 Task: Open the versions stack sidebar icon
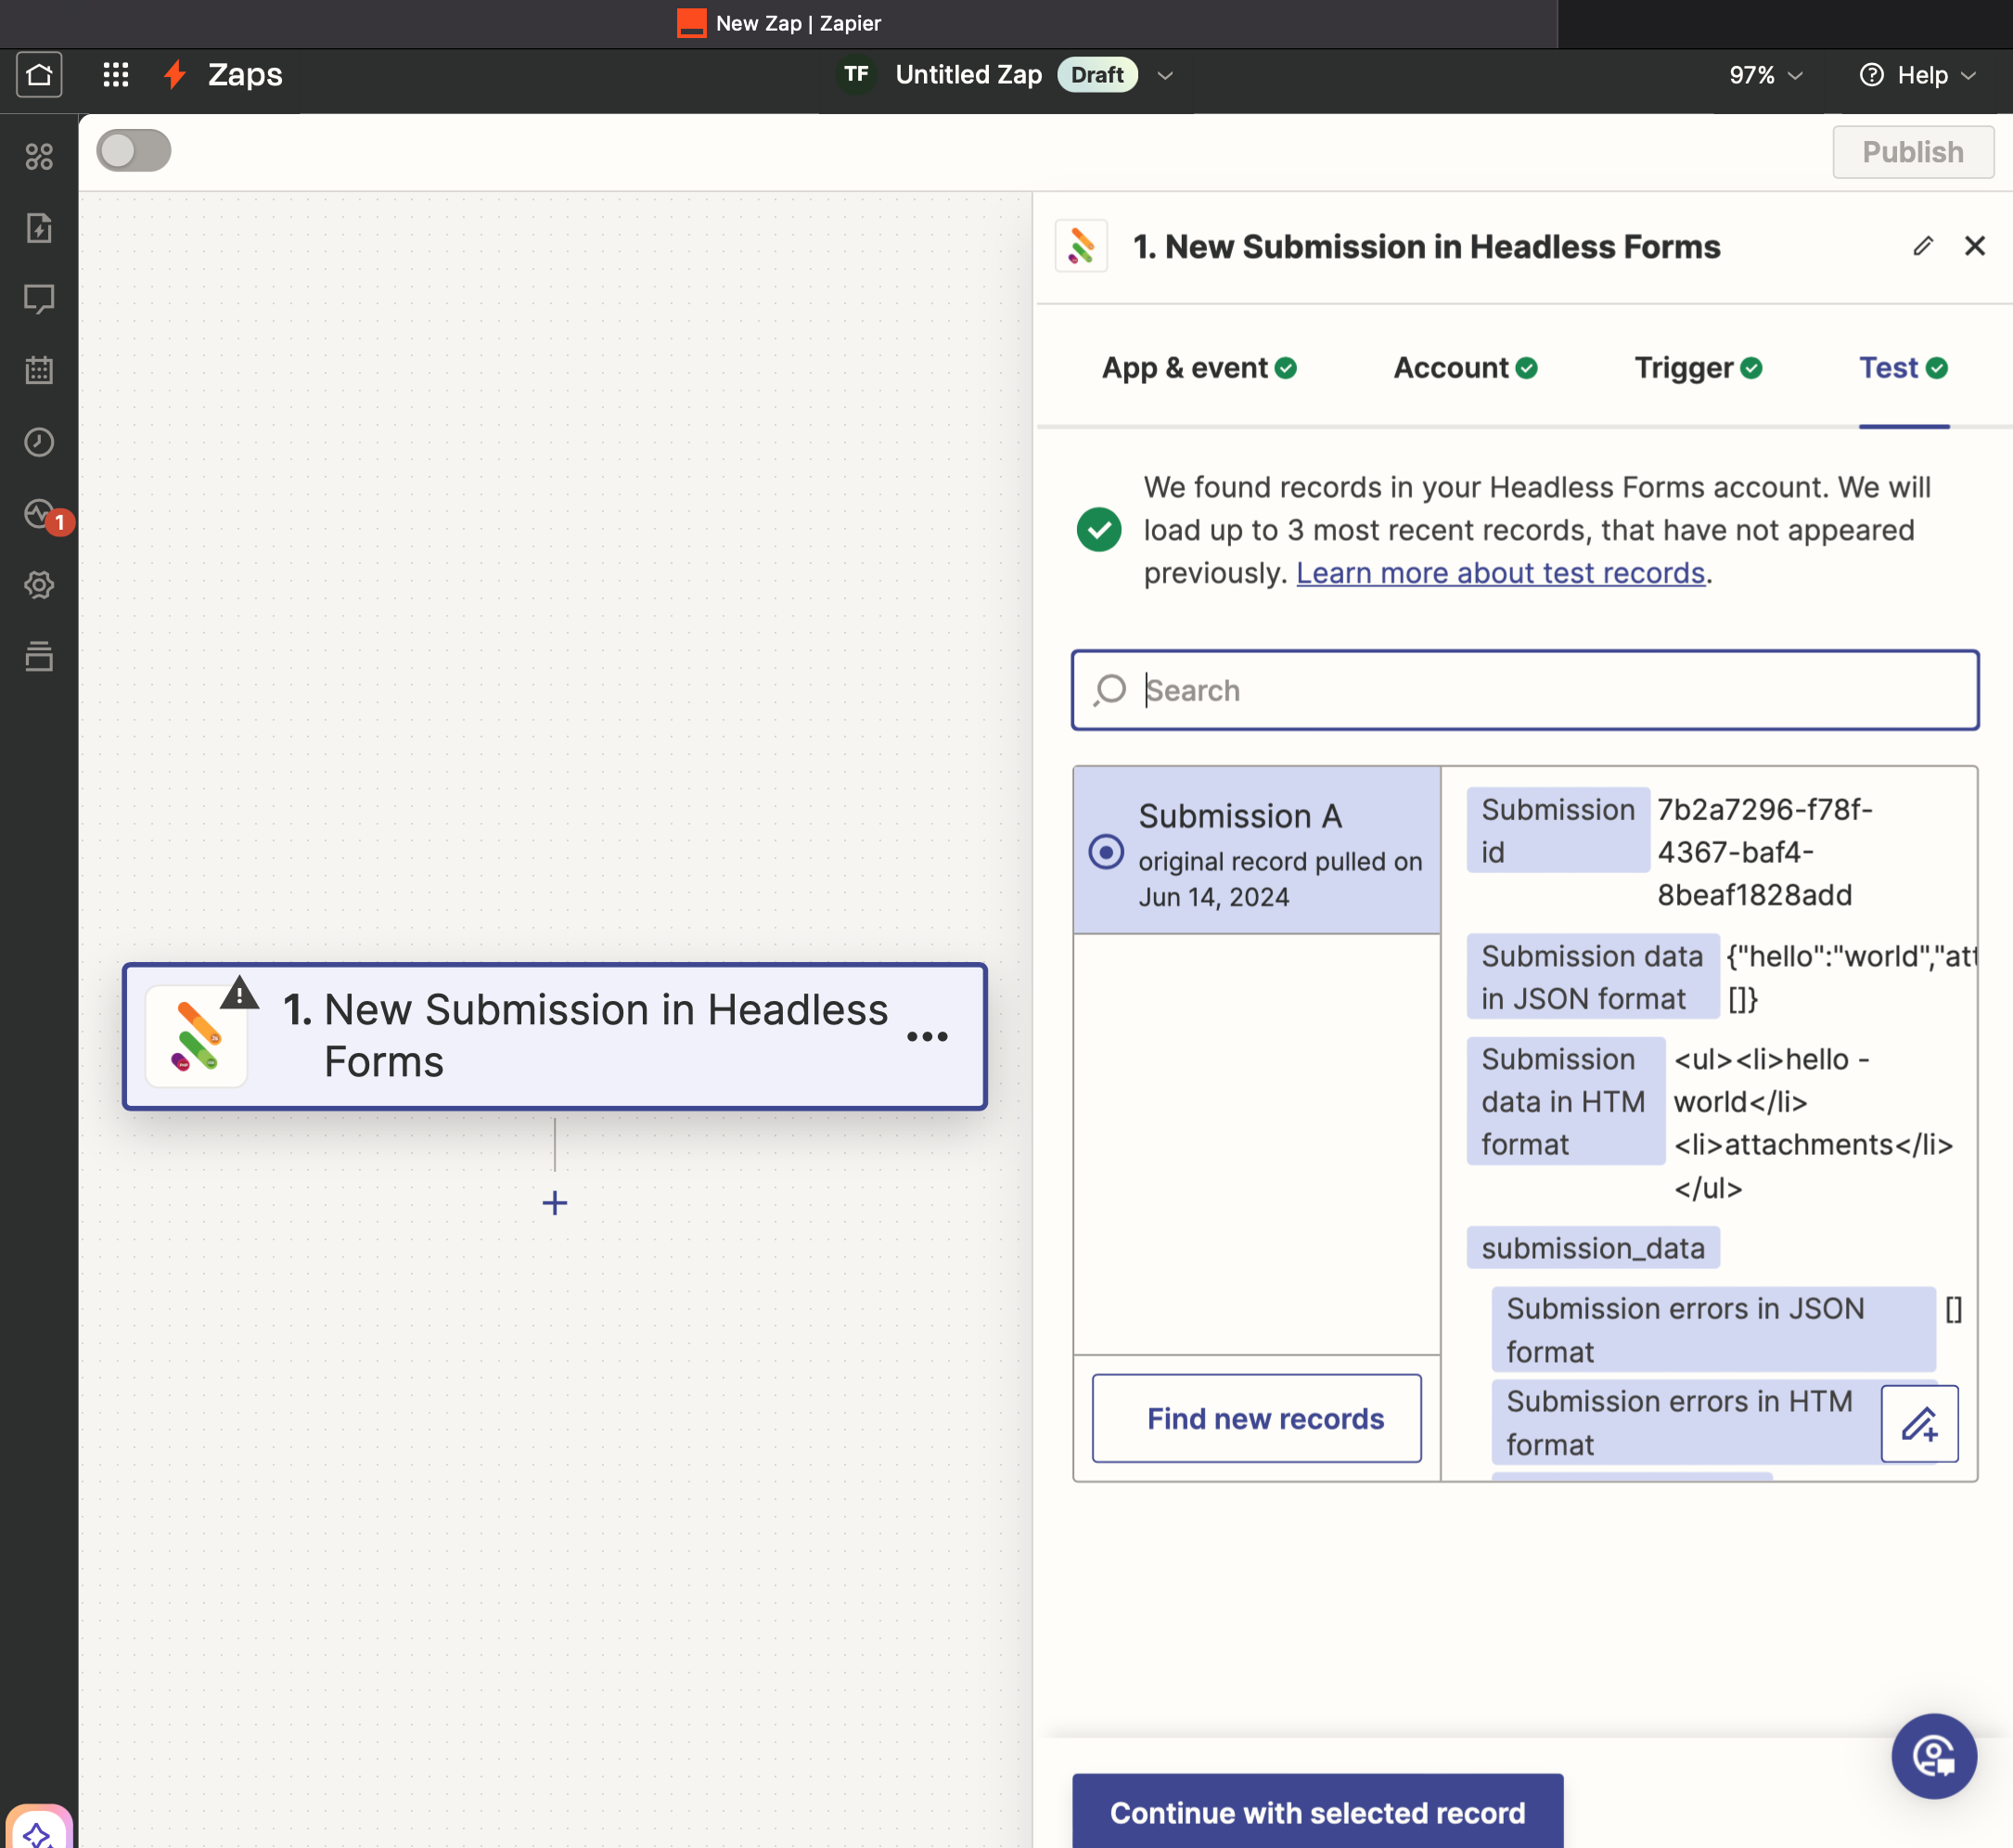39,657
